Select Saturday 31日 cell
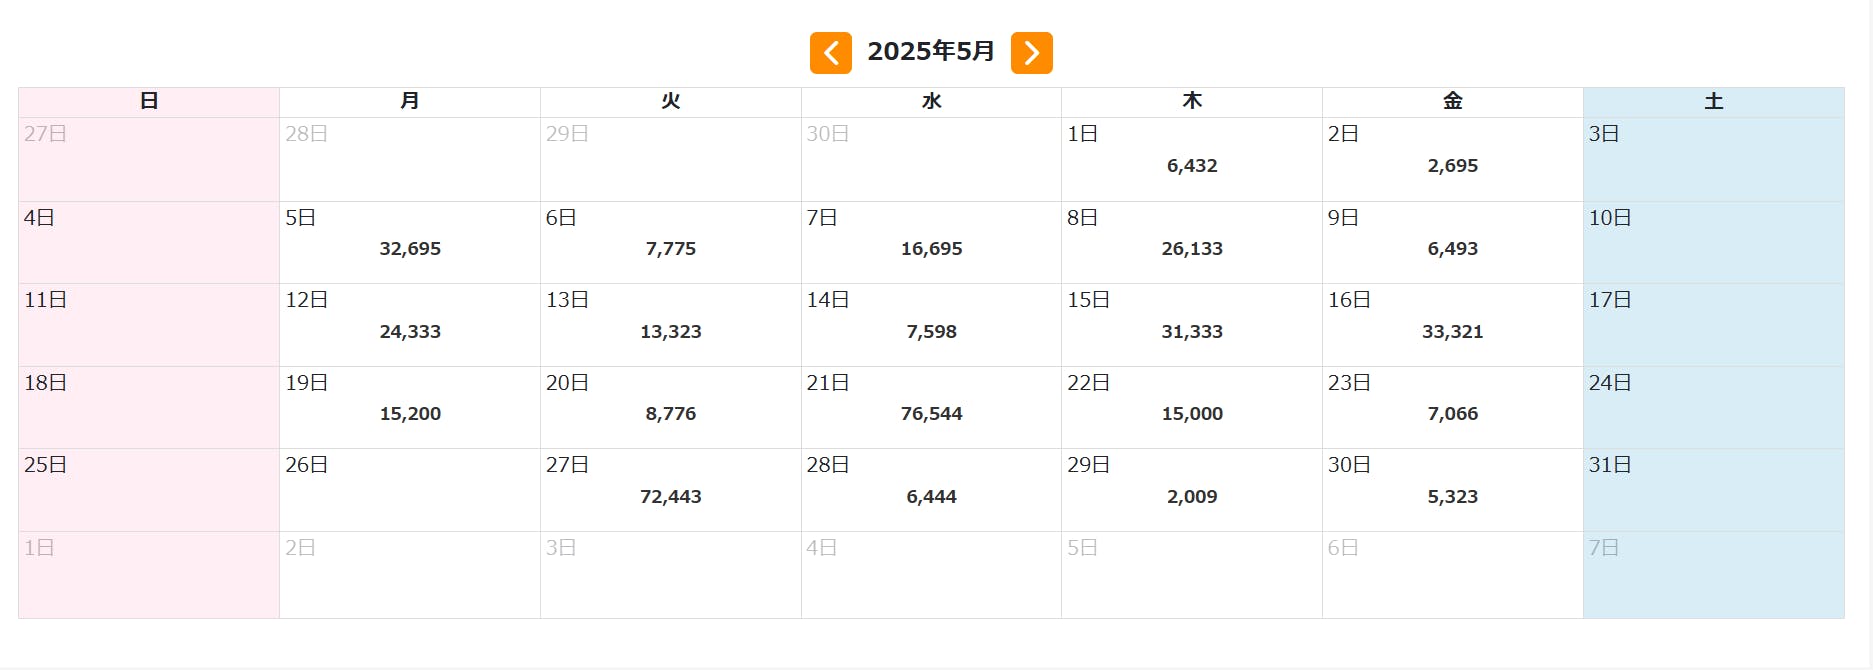1873x670 pixels. (x=1713, y=490)
